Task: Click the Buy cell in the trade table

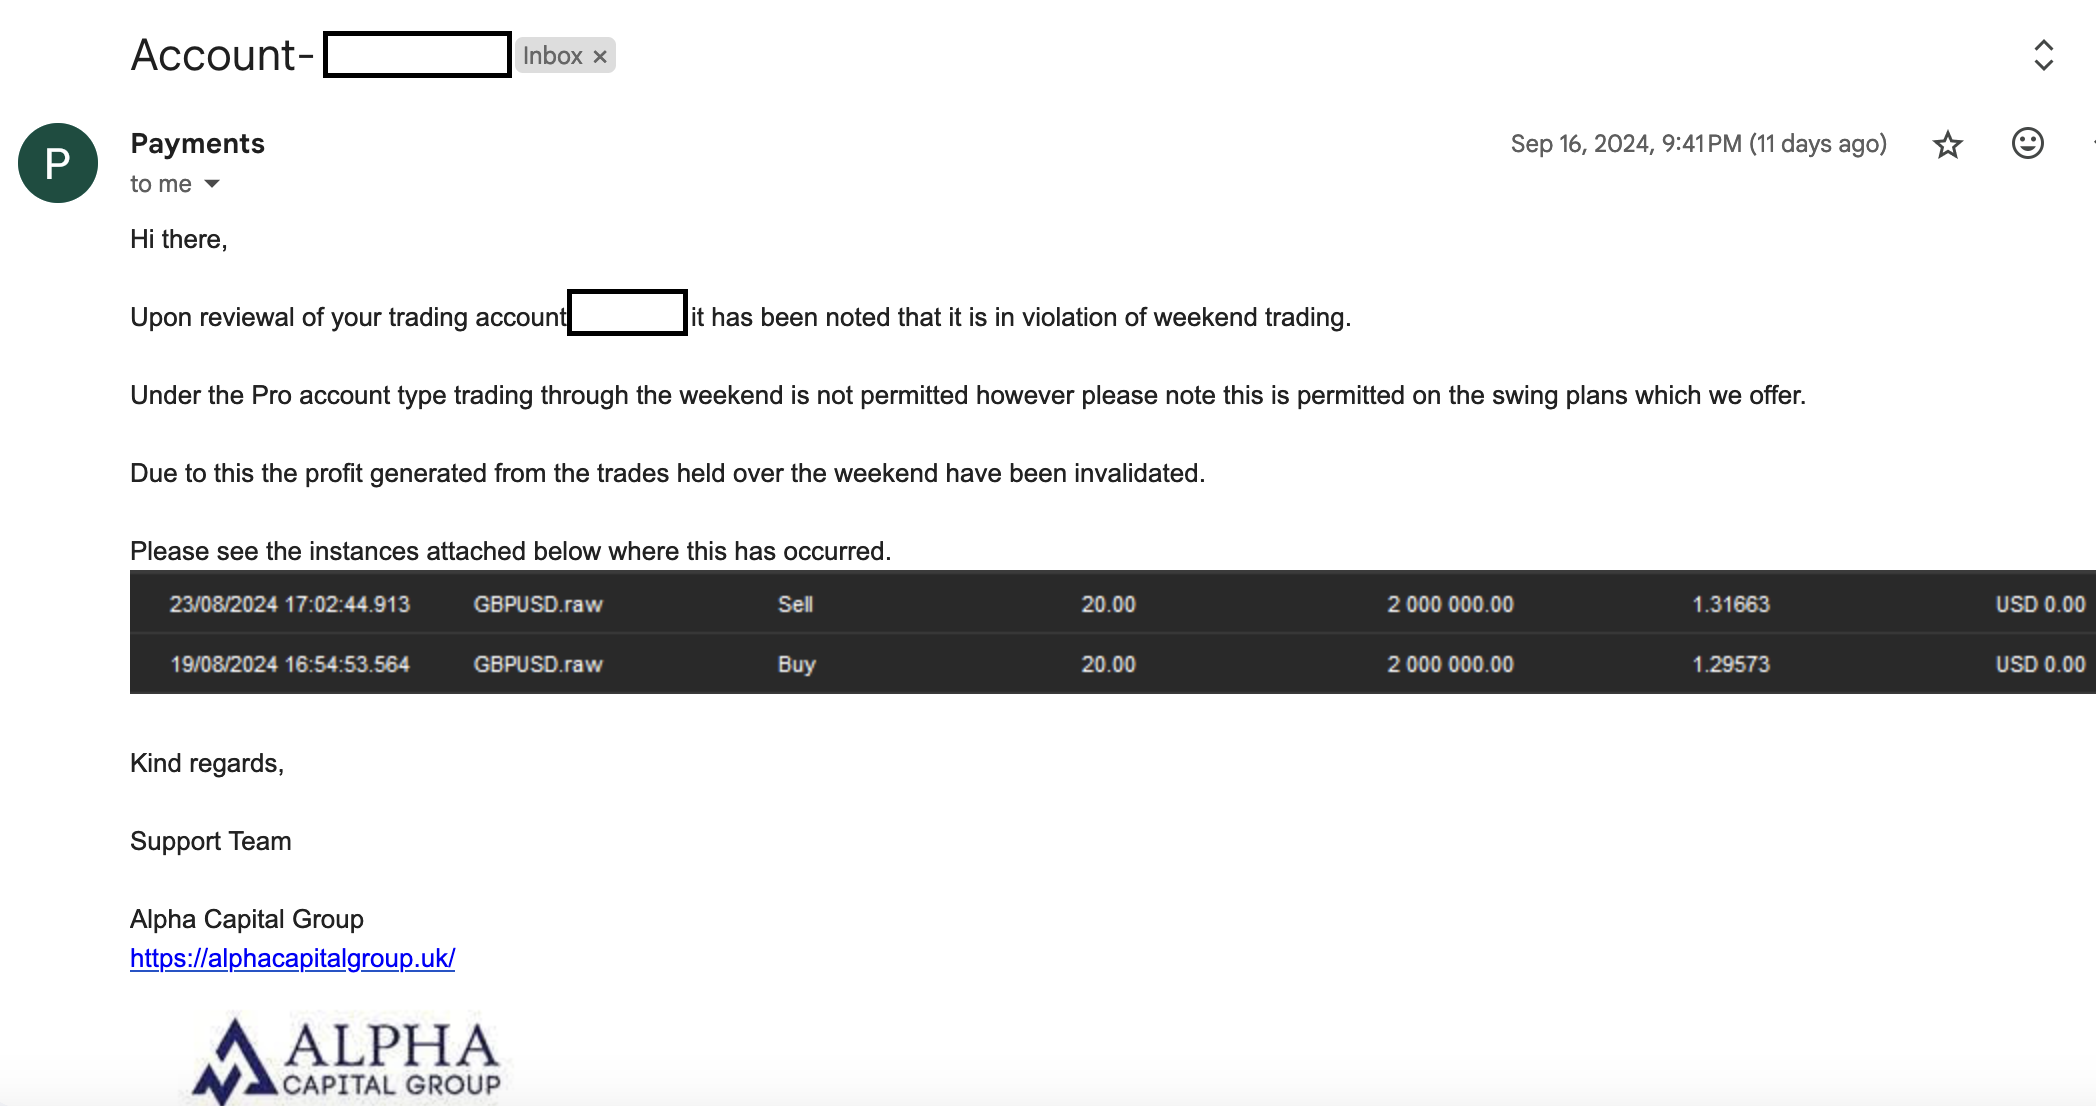Action: pyautogui.click(x=796, y=664)
